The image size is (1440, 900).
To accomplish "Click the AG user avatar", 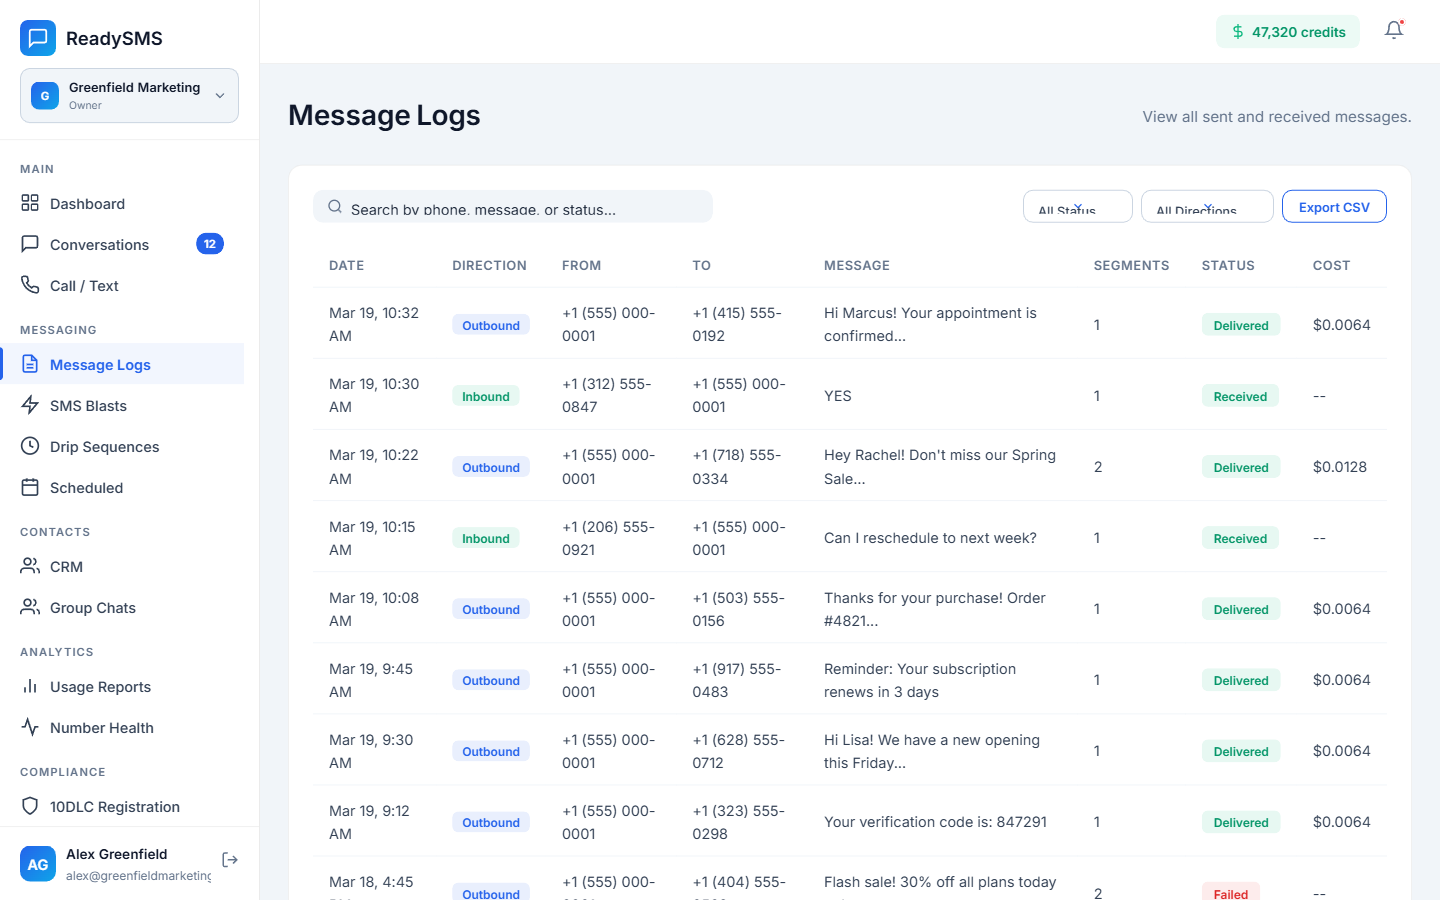I will 38,864.
